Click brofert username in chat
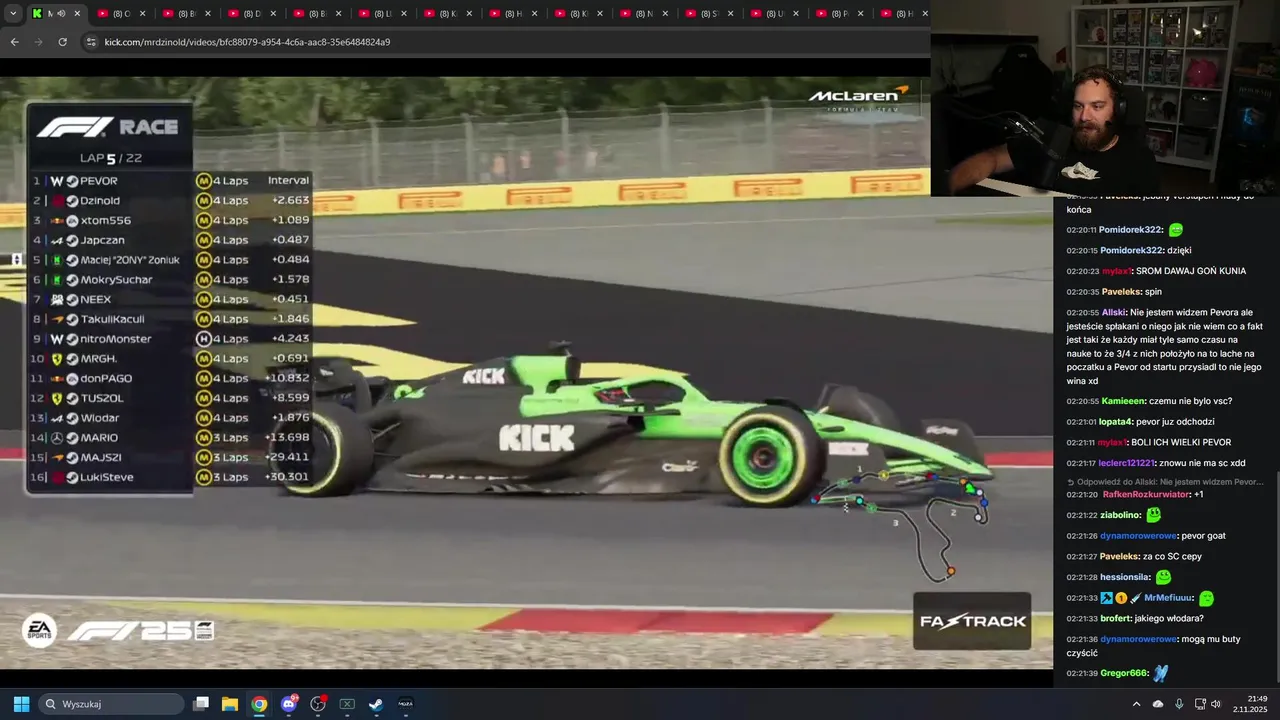The image size is (1280, 720). tap(1116, 618)
